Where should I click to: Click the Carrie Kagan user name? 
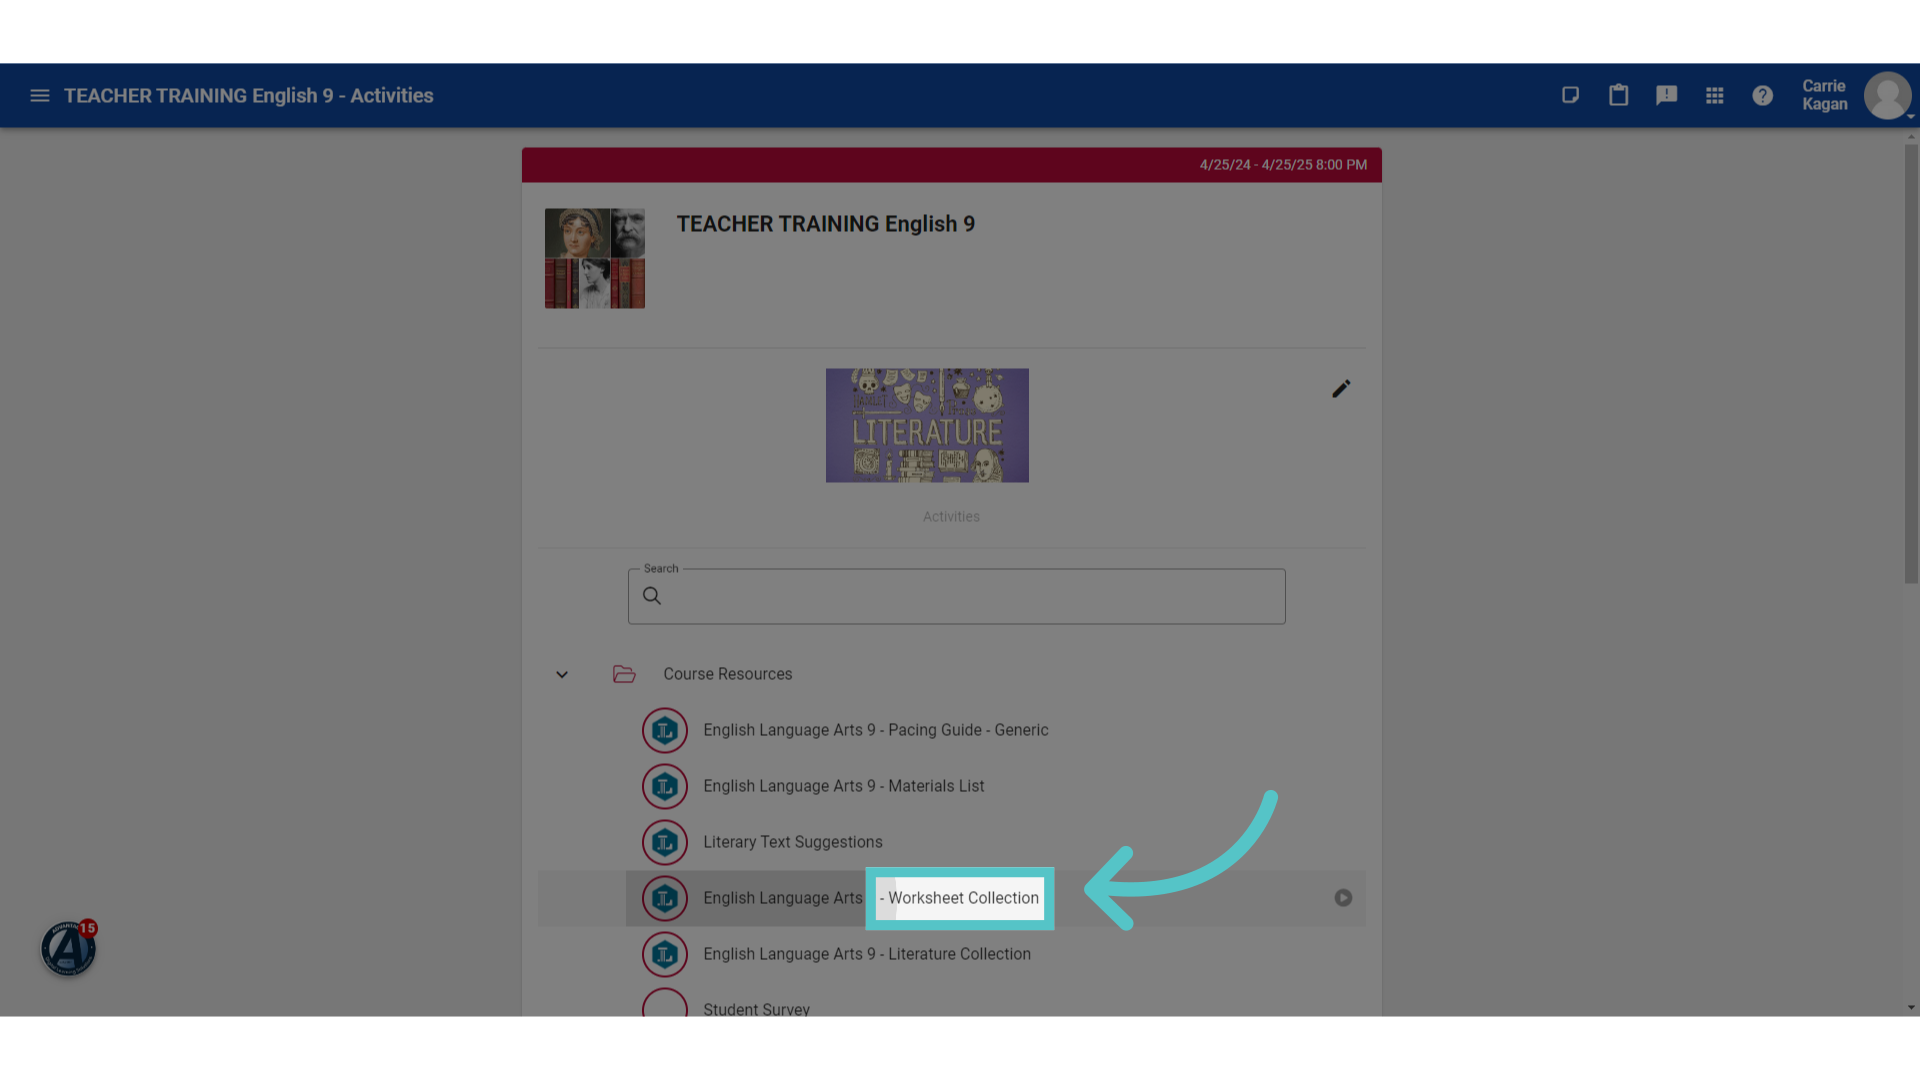click(x=1824, y=95)
